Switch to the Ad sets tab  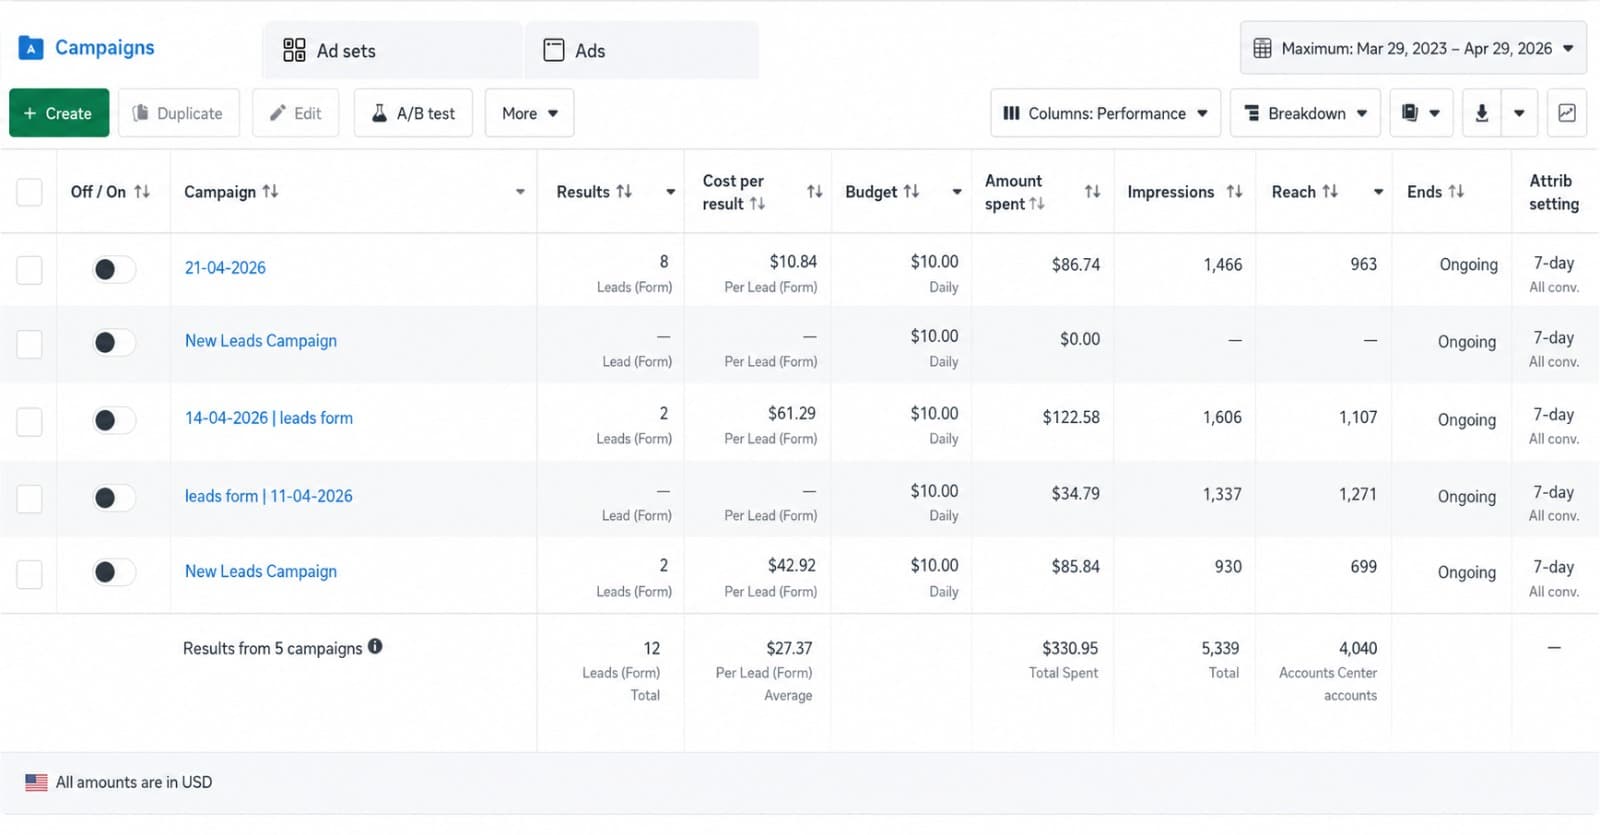pos(392,50)
